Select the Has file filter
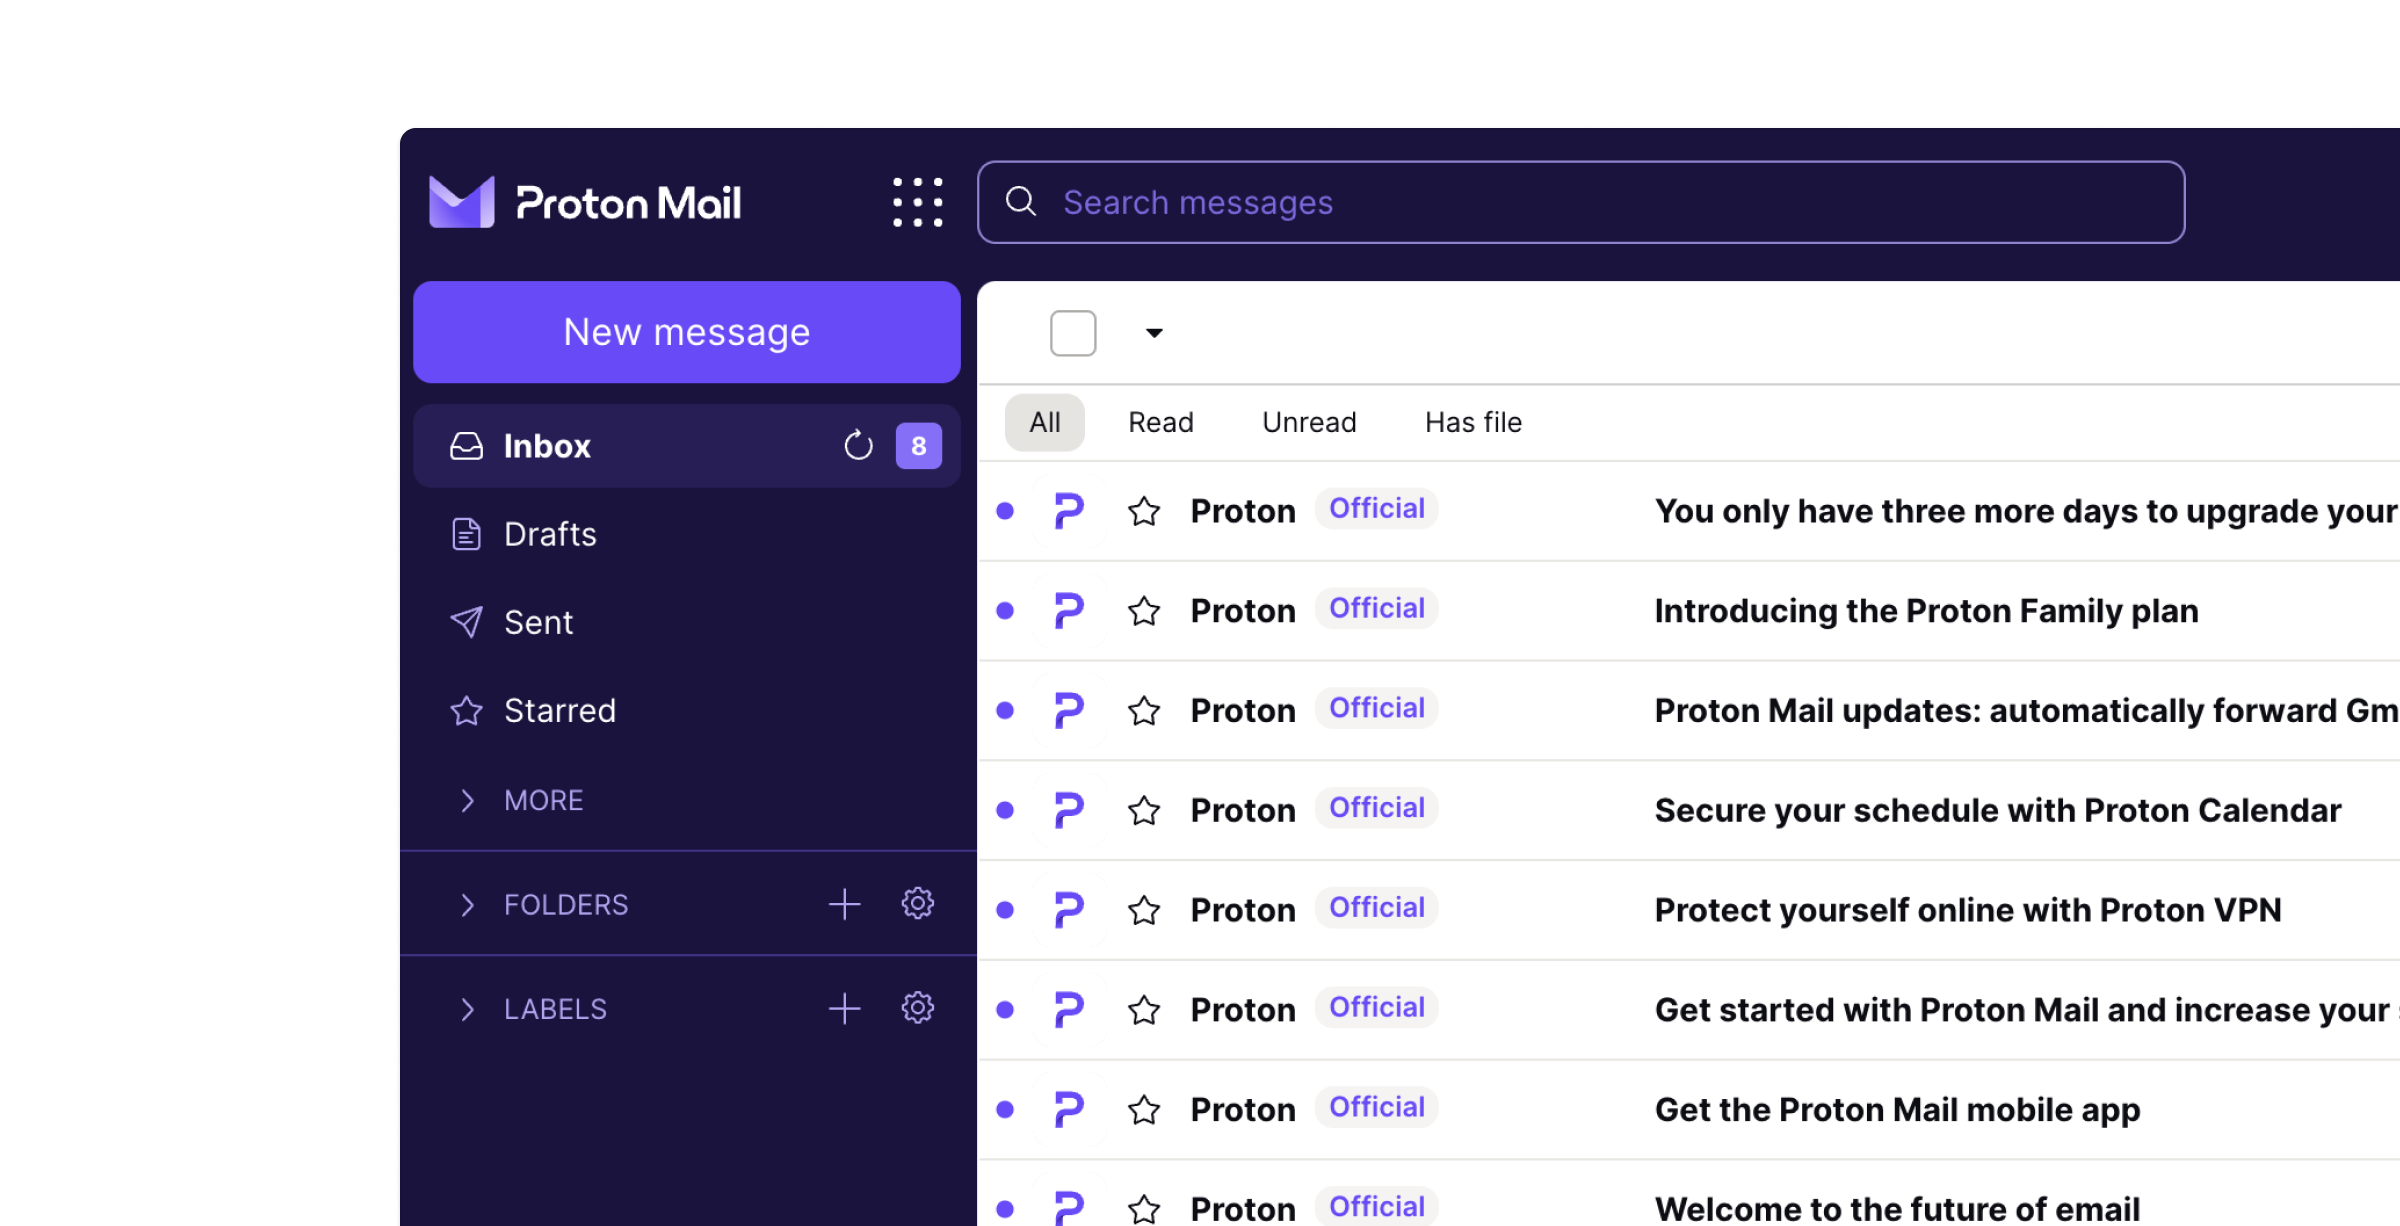Image resolution: width=2400 pixels, height=1226 pixels. (1473, 422)
